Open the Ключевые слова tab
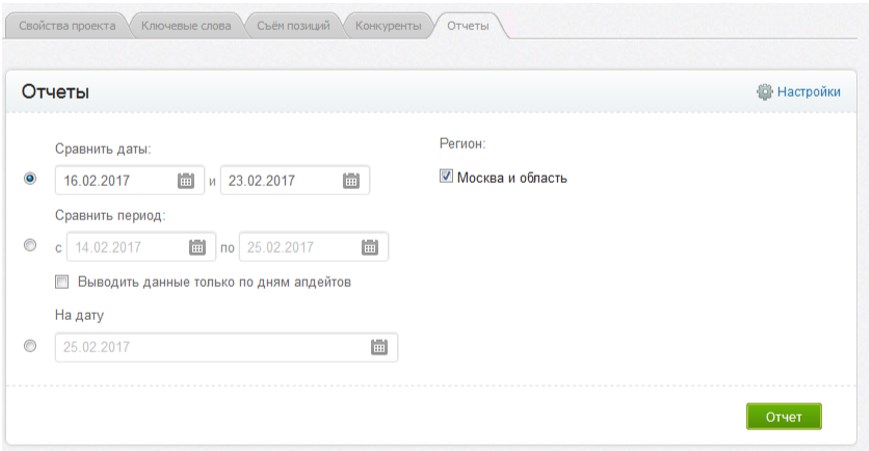Viewport: 869px width, 451px height. click(186, 26)
